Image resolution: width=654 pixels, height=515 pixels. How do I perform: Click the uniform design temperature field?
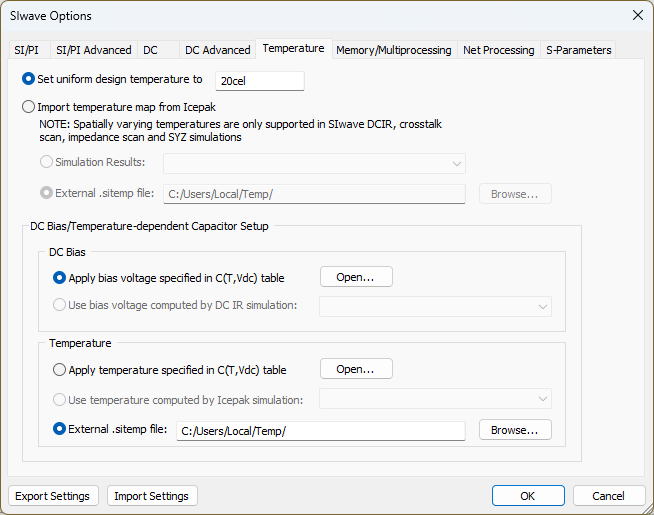coord(259,80)
